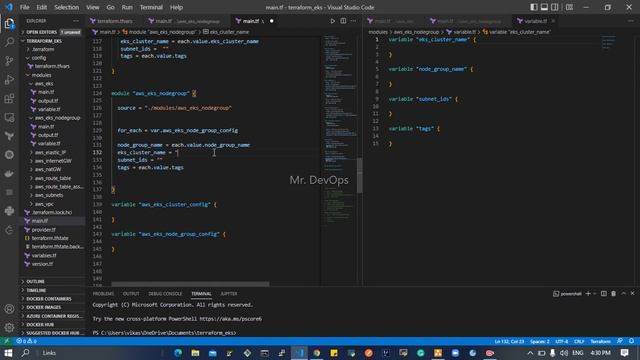The height and width of the screenshot is (360, 640).
Task: Close the variable.tf tab in right group
Action: [x=553, y=21]
